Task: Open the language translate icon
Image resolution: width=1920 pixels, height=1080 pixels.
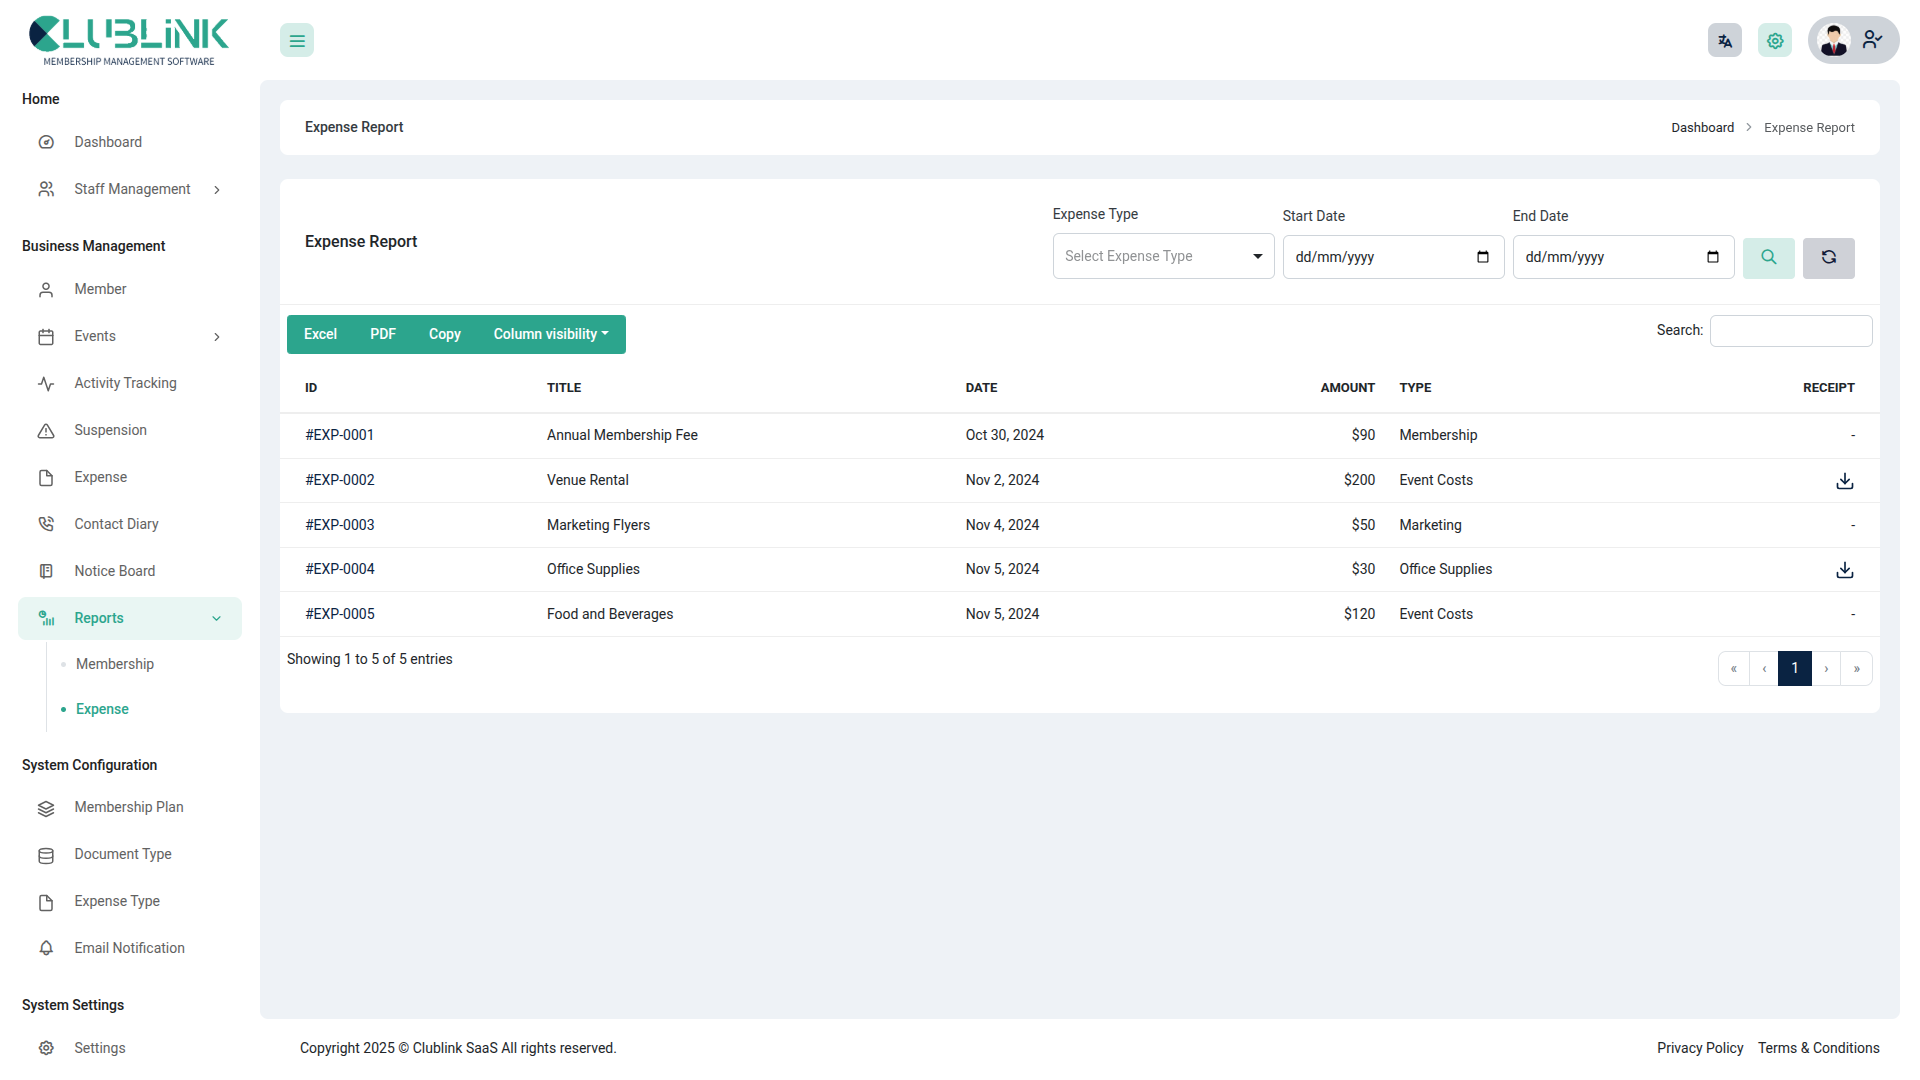Action: click(1724, 41)
